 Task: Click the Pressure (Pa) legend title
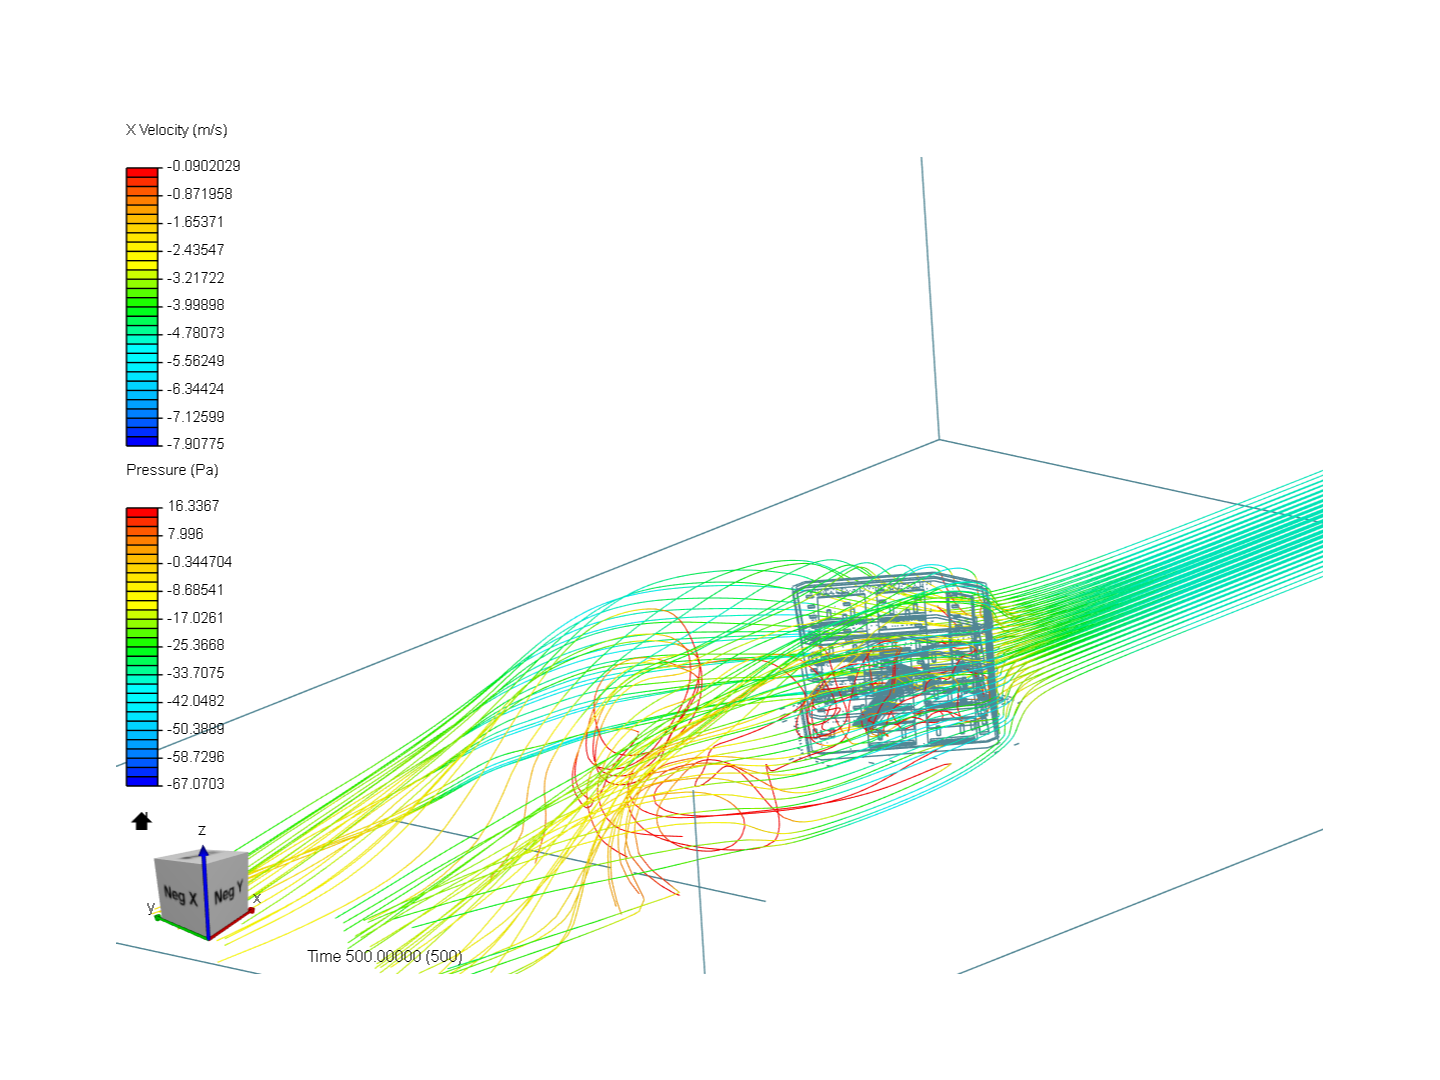(x=172, y=470)
